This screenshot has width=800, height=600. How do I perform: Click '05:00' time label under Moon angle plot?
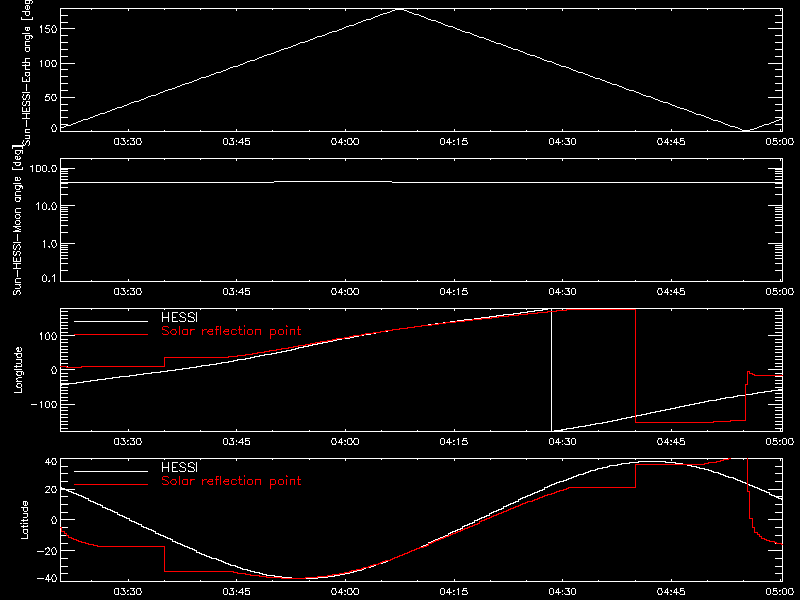[780, 291]
